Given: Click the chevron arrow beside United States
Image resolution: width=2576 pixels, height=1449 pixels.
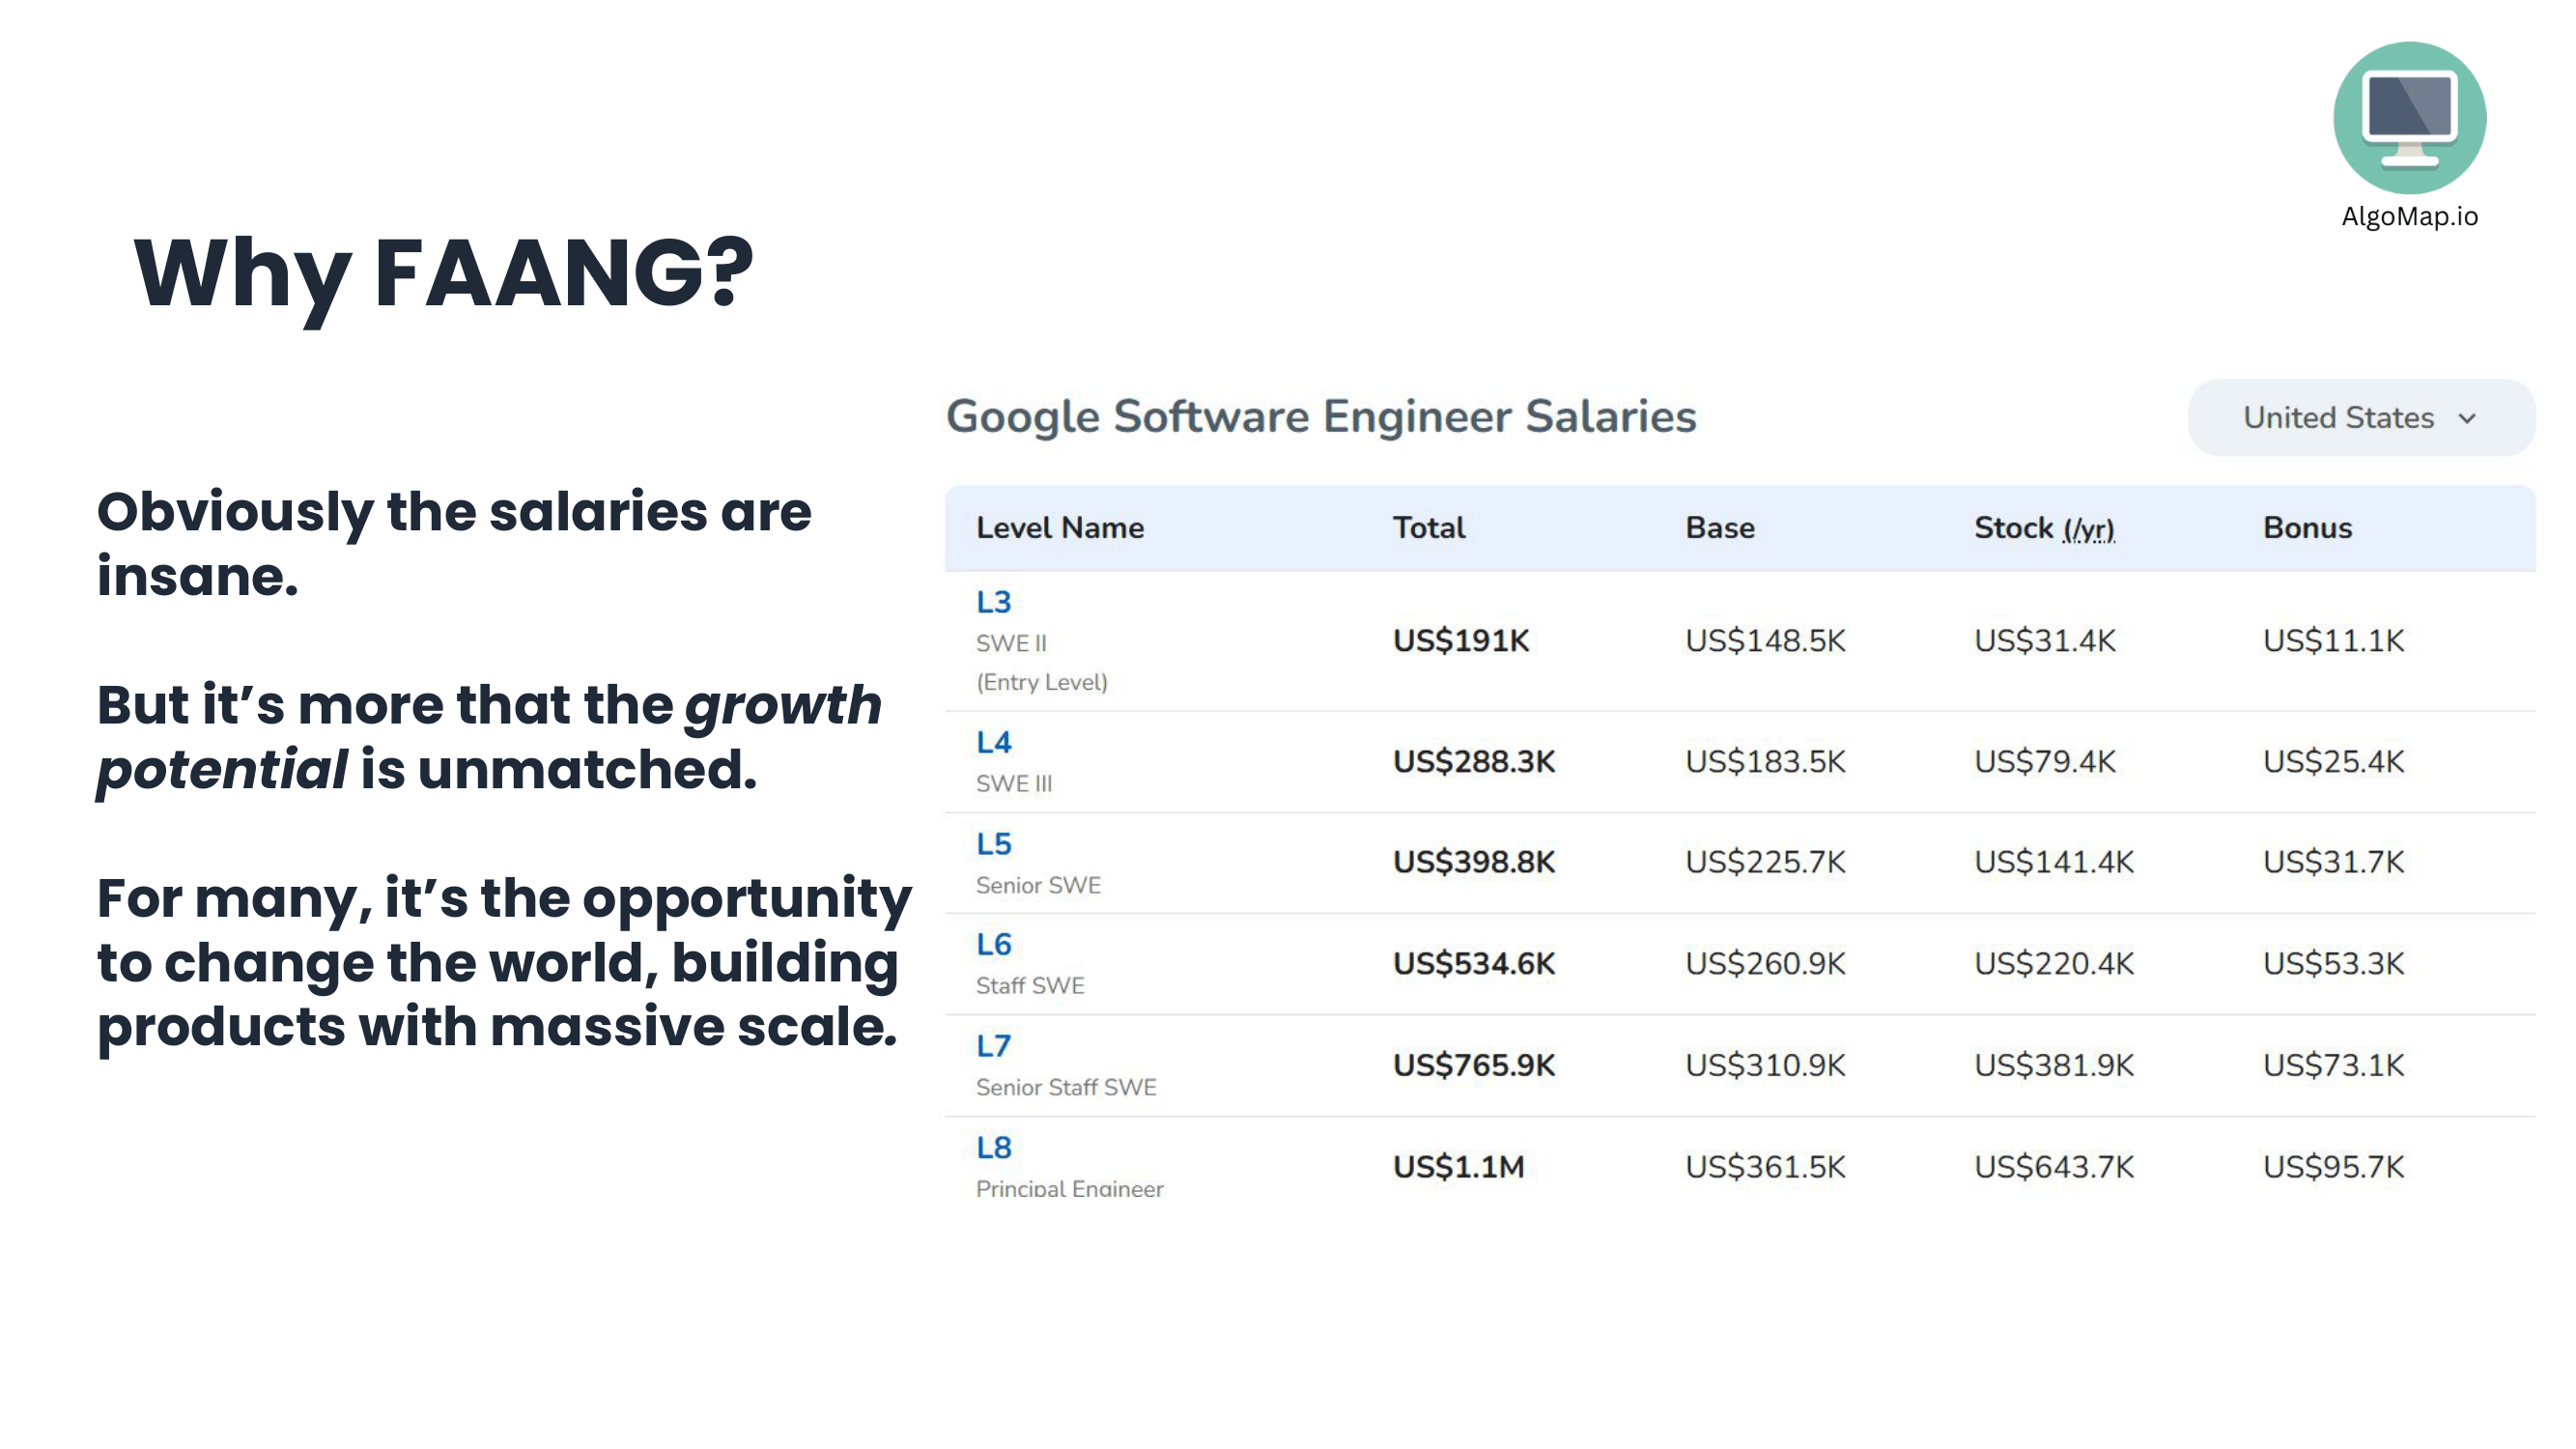Looking at the screenshot, I should click(x=2466, y=418).
